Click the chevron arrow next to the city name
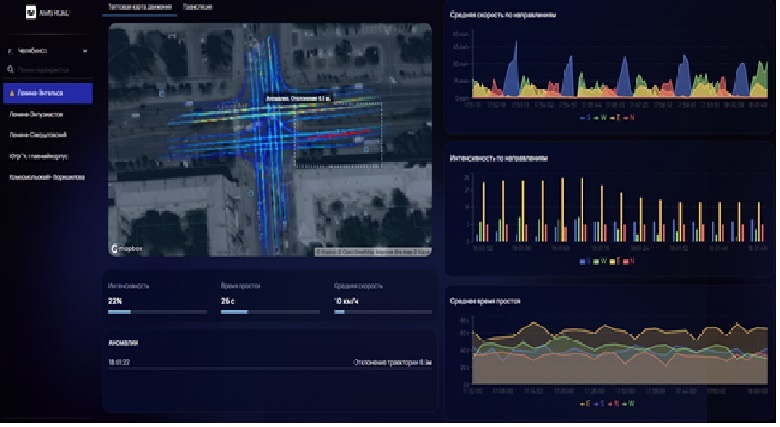Image resolution: width=780 pixels, height=427 pixels. [86, 50]
